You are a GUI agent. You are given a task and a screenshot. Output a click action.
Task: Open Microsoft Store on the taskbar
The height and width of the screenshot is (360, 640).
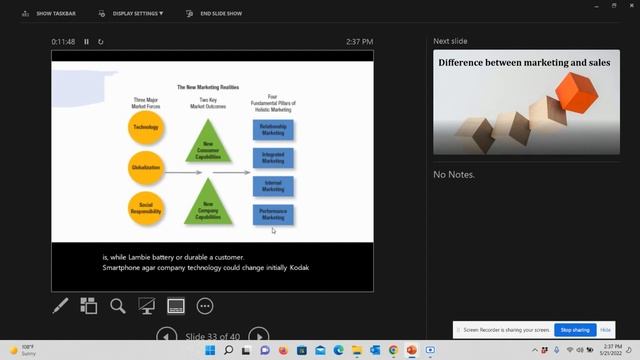pos(302,350)
